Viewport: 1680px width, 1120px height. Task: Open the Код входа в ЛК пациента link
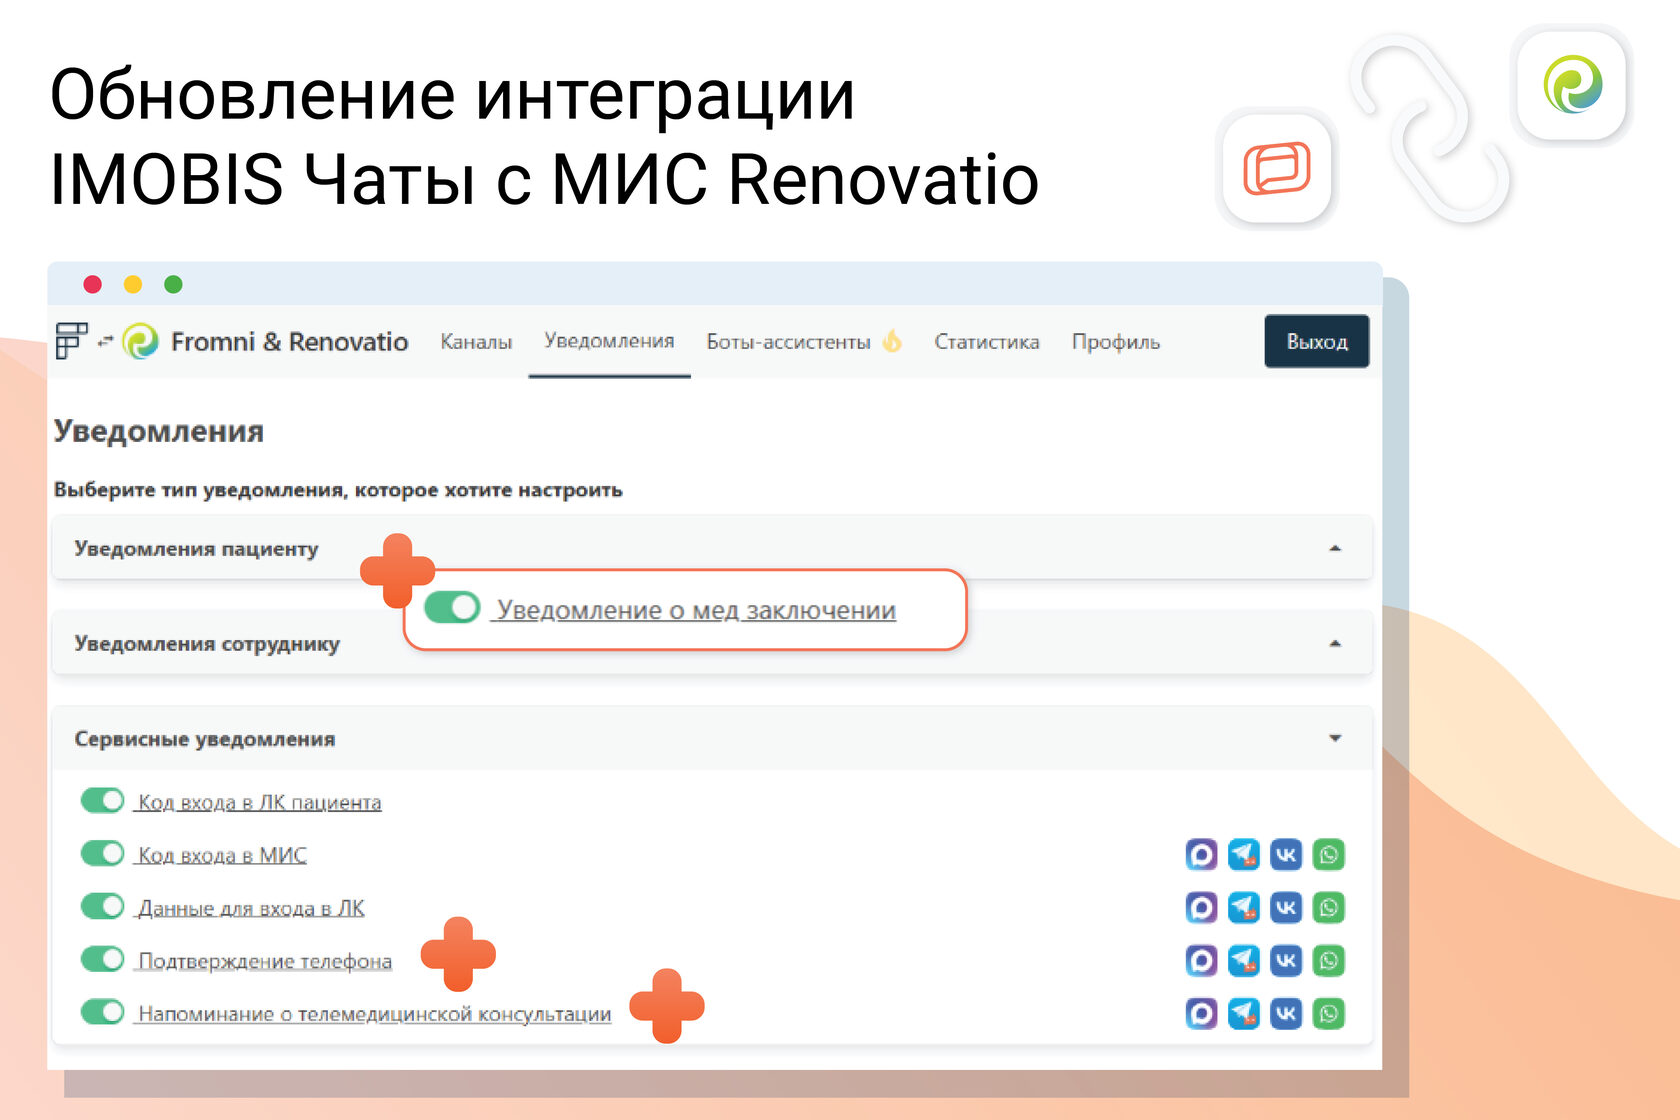260,802
